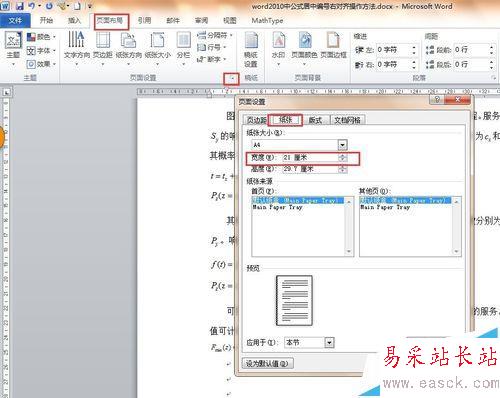
Task: Select Main Paper Tray in 首页 list
Action: (277, 207)
